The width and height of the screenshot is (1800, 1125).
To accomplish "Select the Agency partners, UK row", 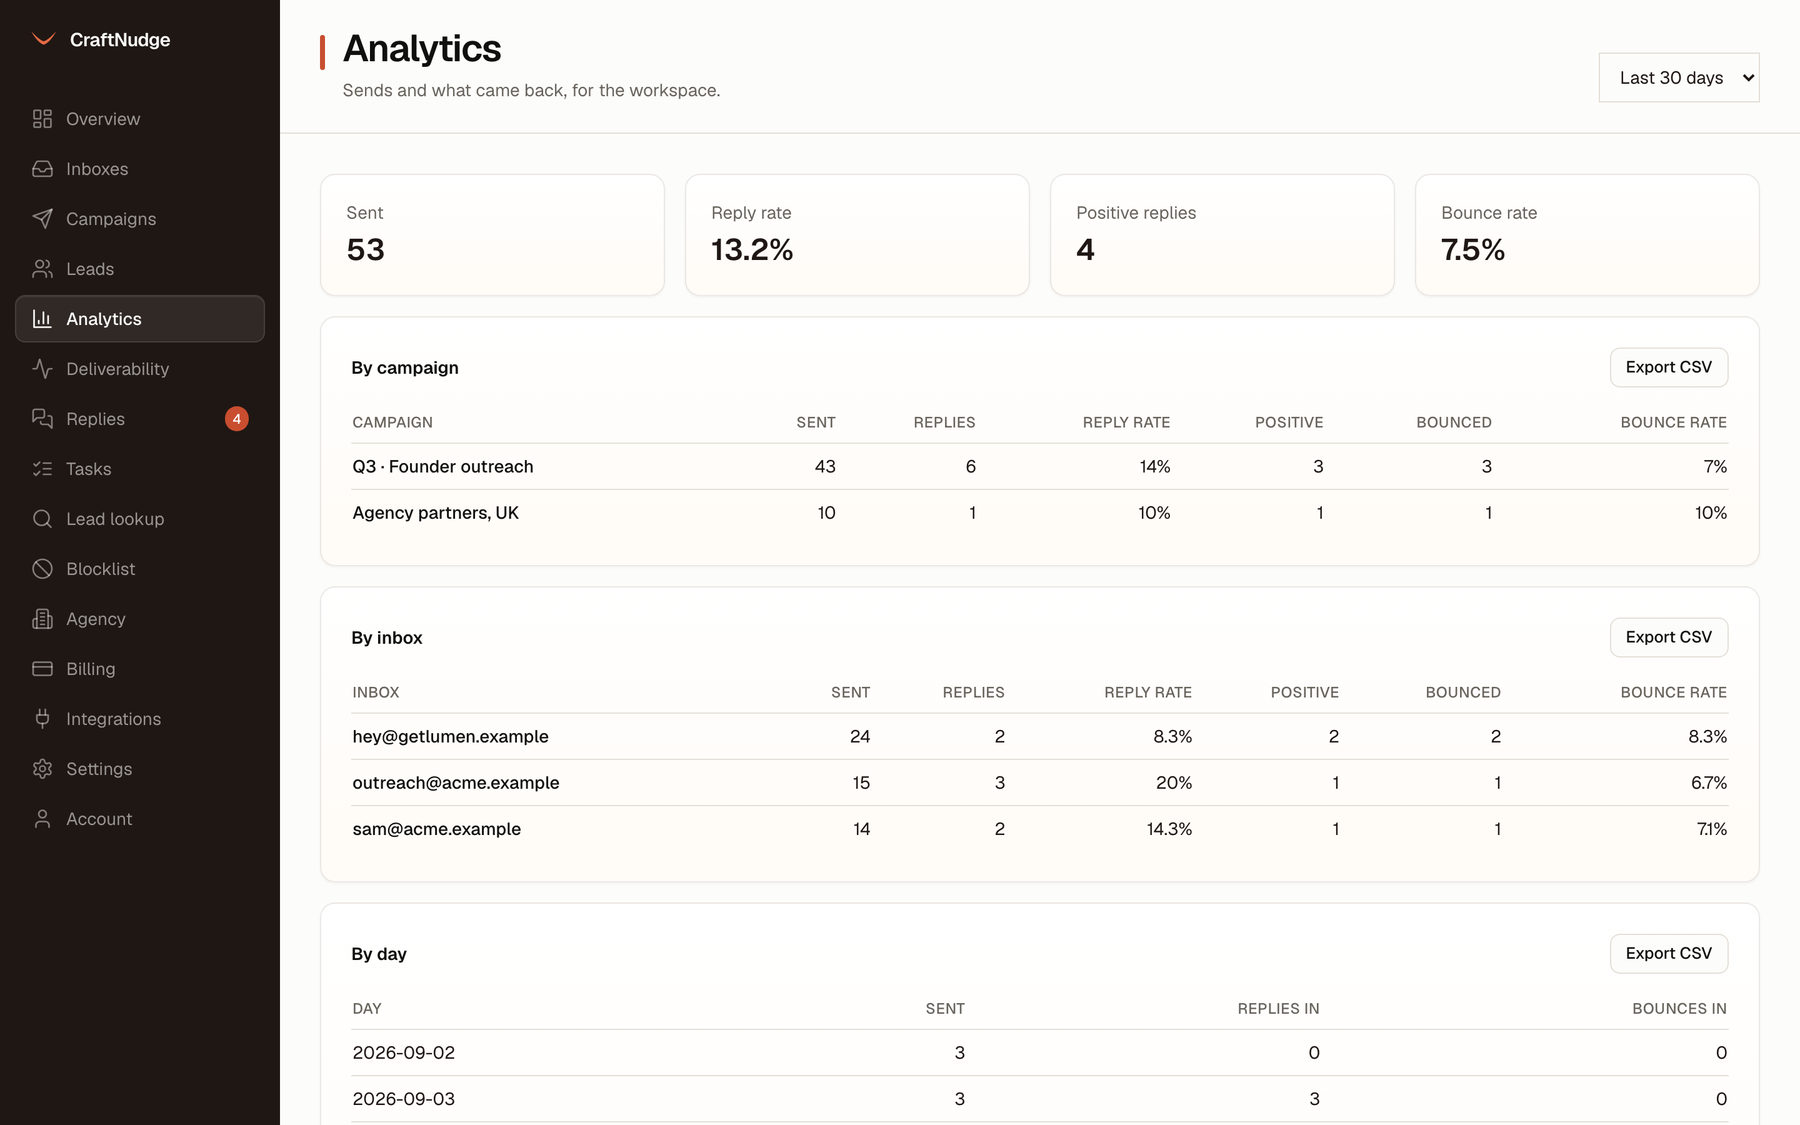I will [x=1040, y=513].
